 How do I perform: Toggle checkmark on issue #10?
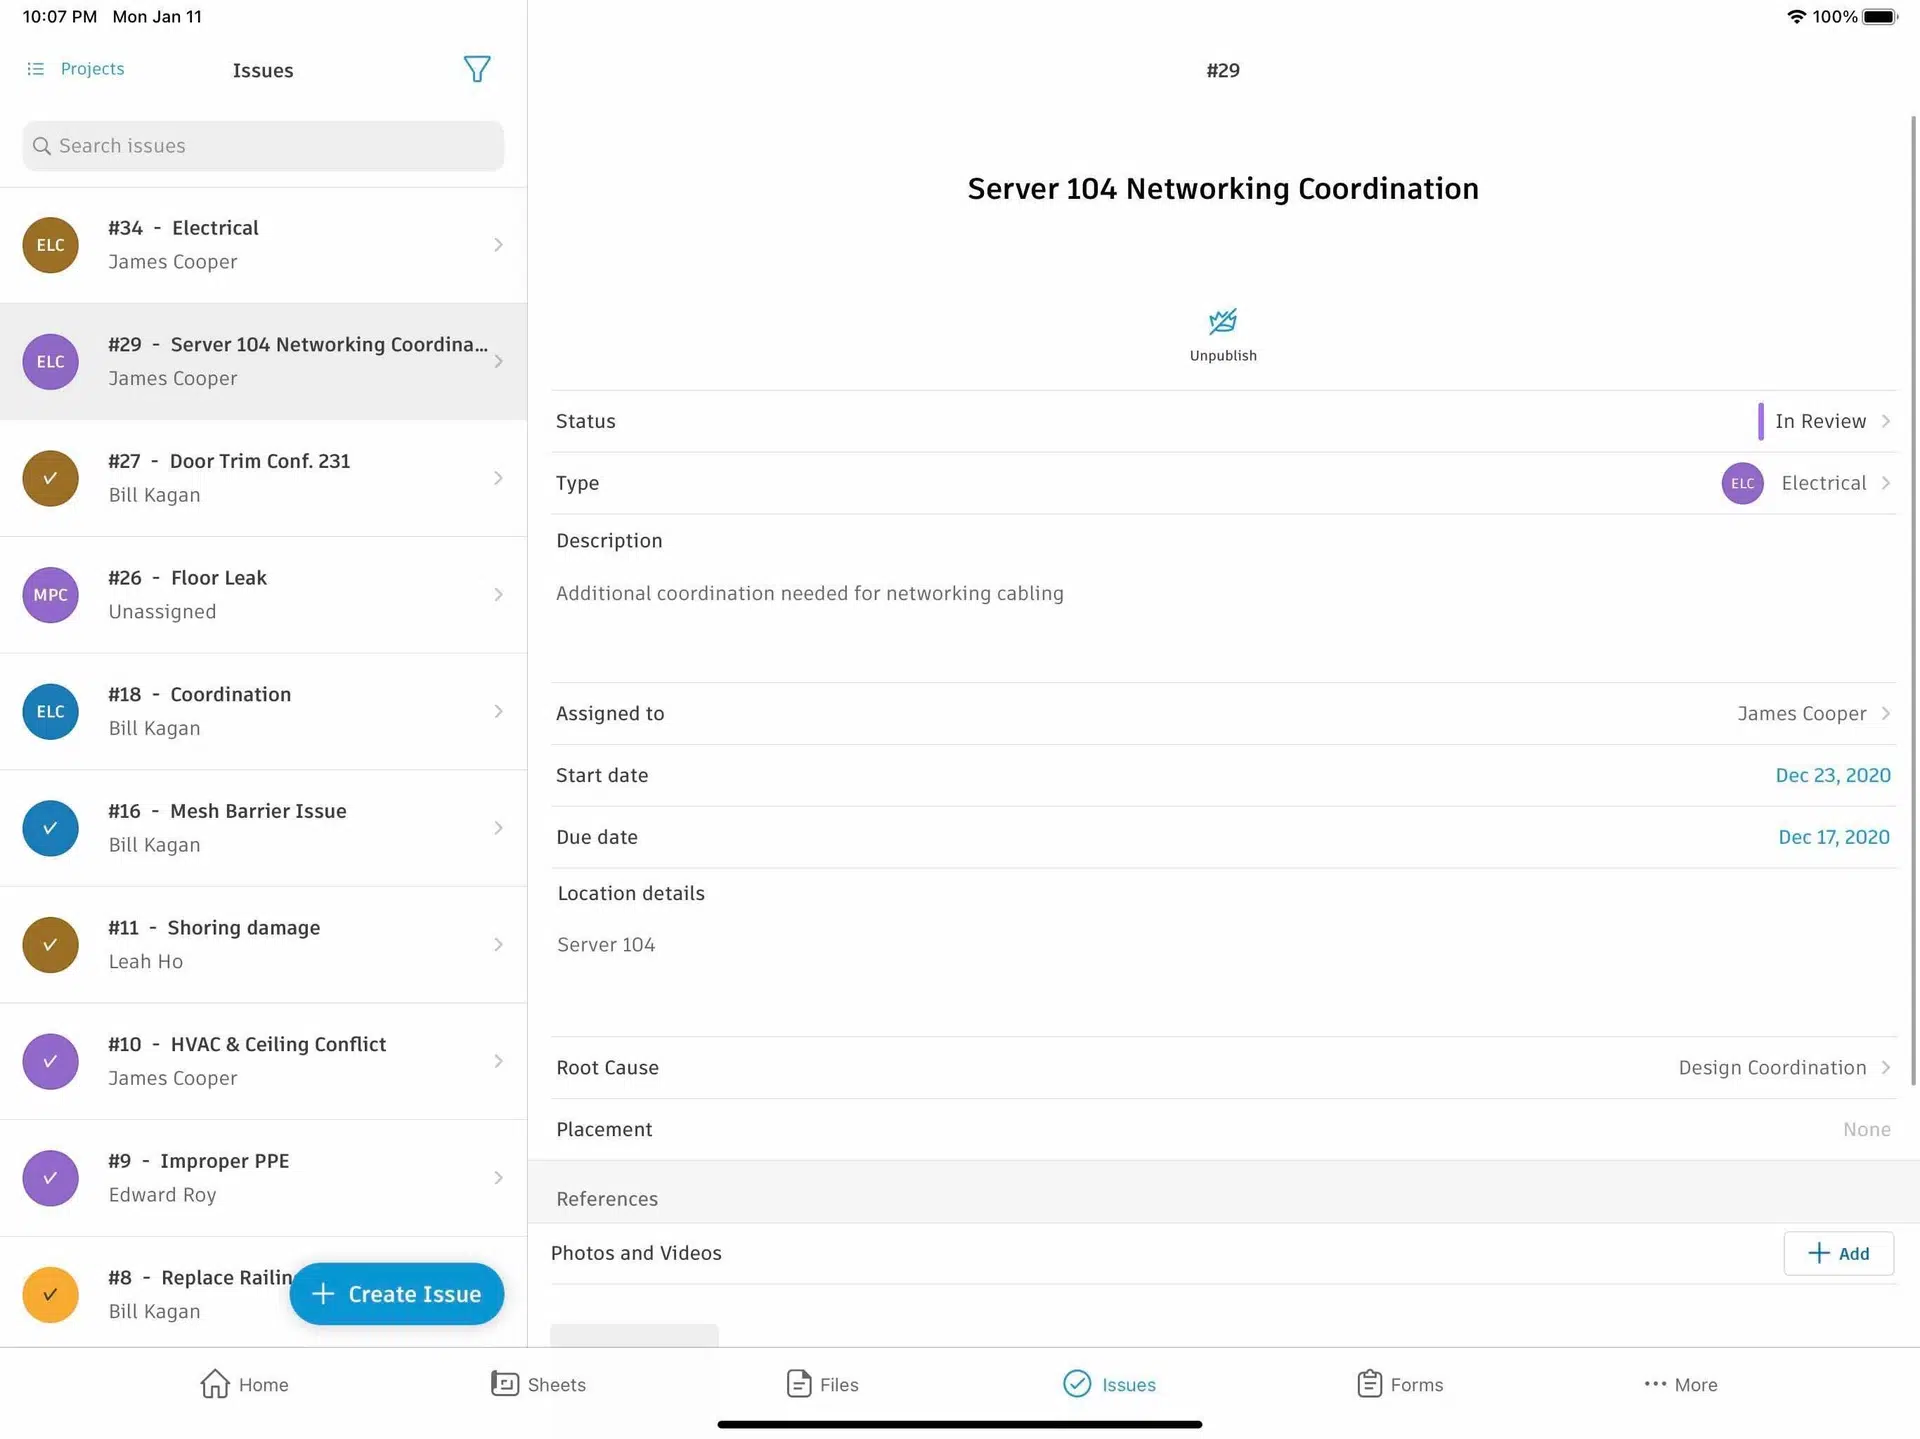(50, 1060)
